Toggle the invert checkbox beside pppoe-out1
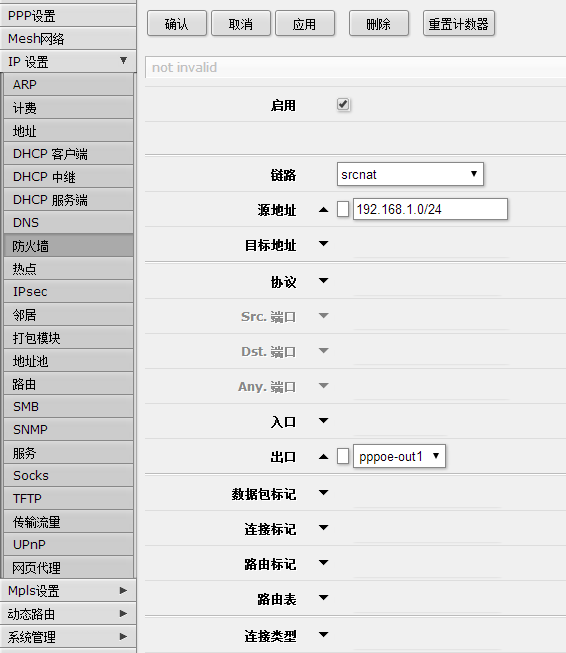566x653 pixels. [343, 456]
